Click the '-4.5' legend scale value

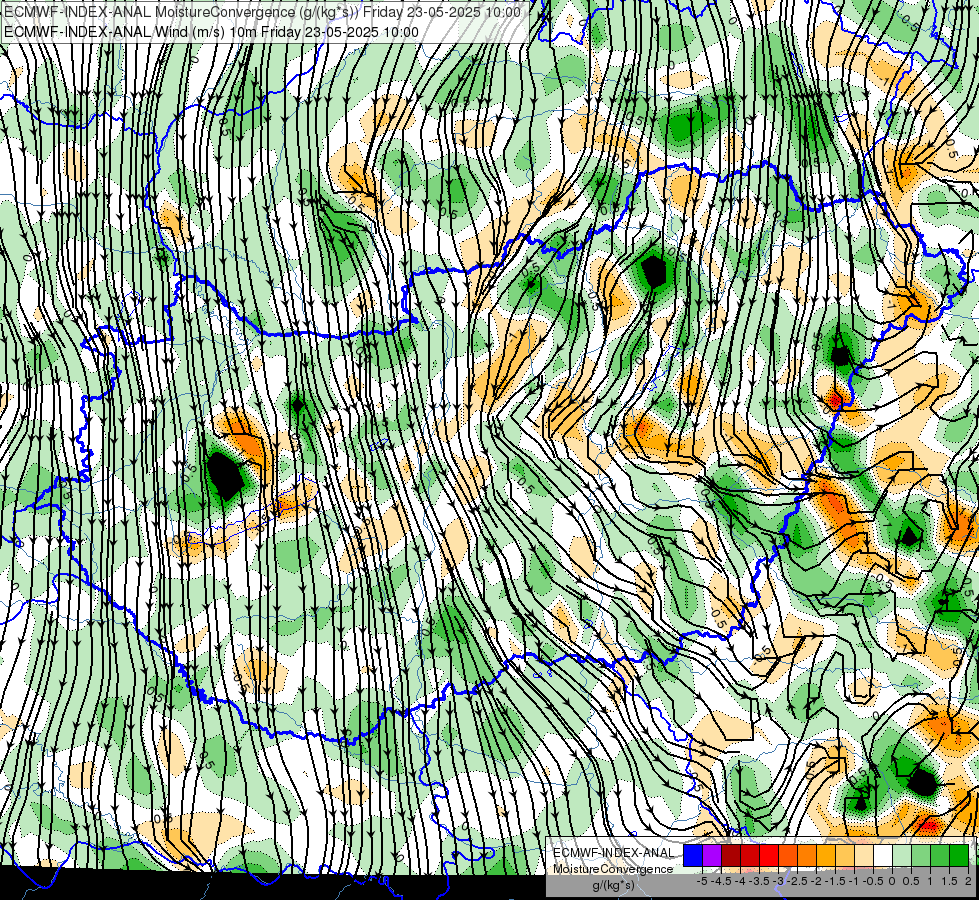pyautogui.click(x=721, y=881)
